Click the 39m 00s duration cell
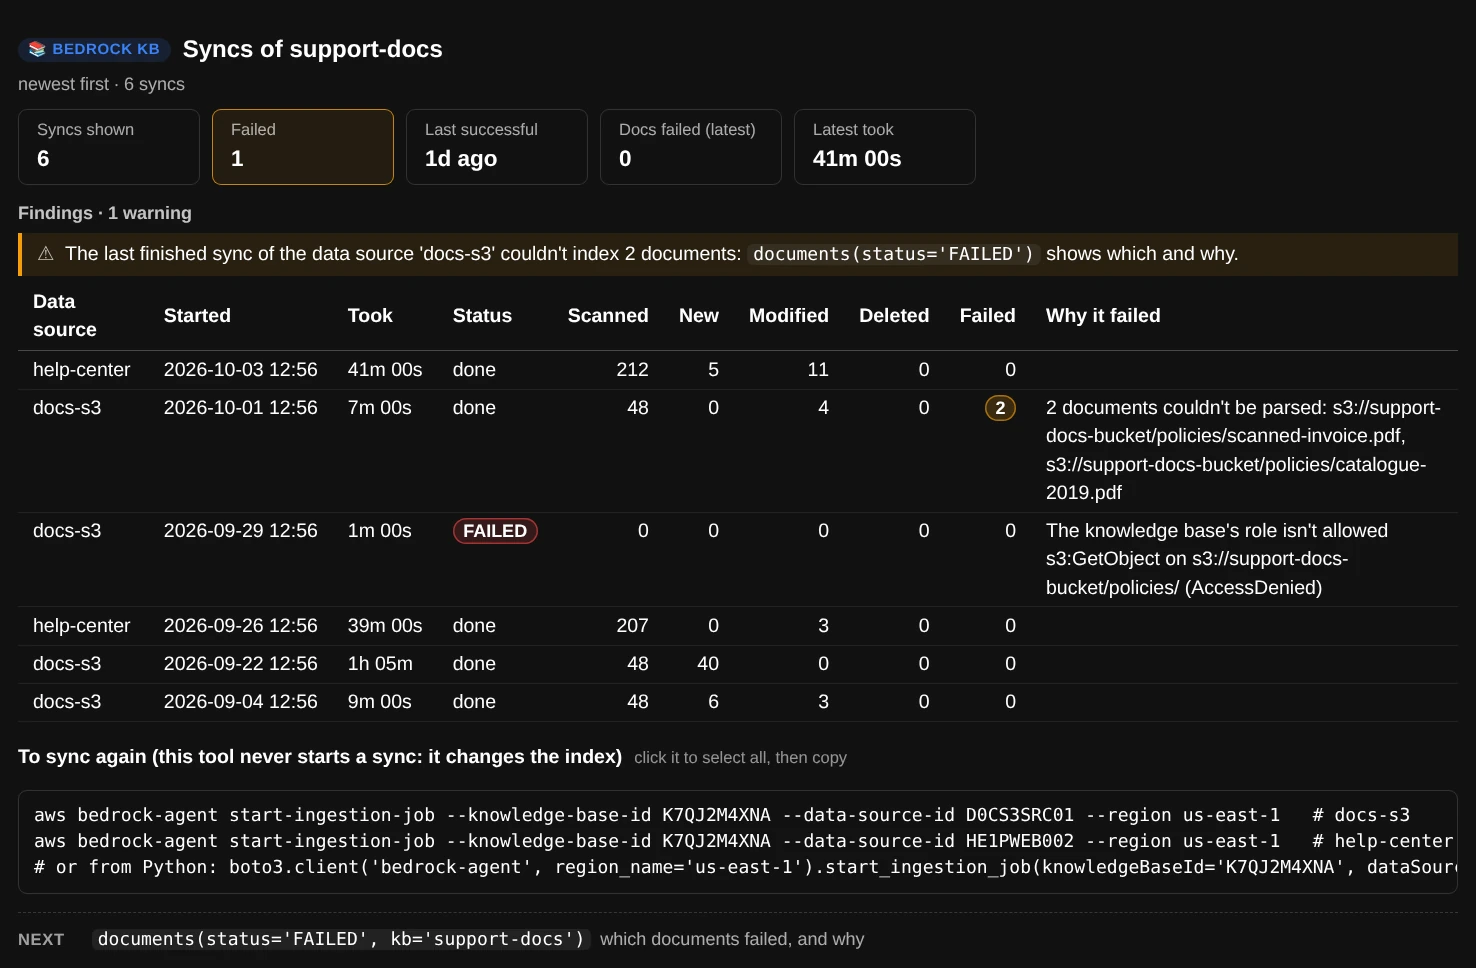The height and width of the screenshot is (968, 1476). point(385,626)
